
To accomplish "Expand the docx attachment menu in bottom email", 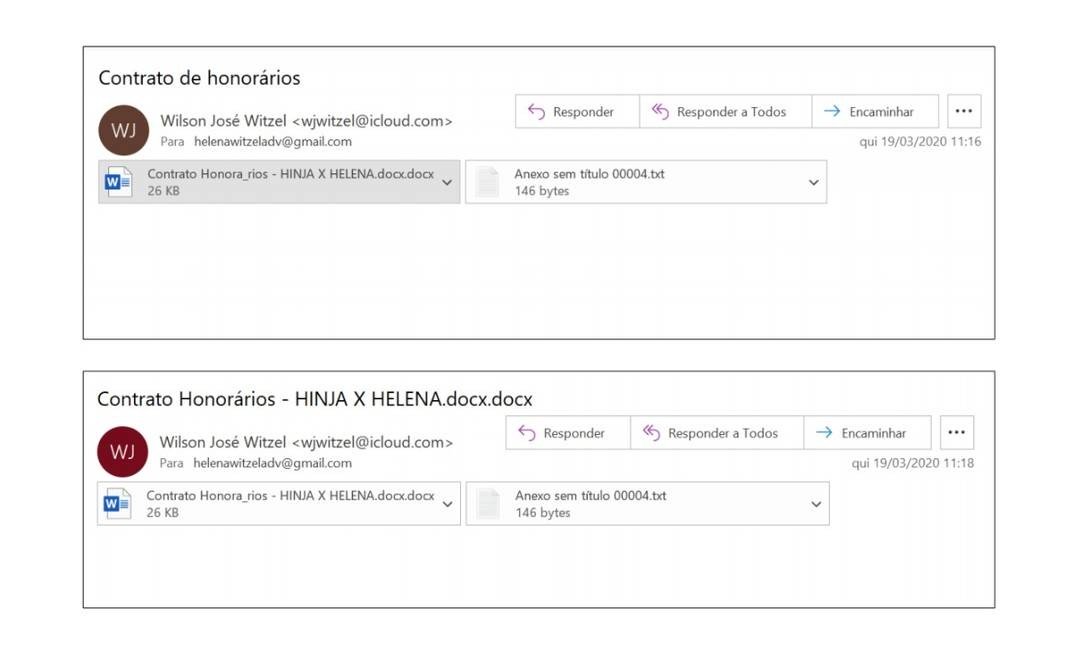I will pos(447,503).
